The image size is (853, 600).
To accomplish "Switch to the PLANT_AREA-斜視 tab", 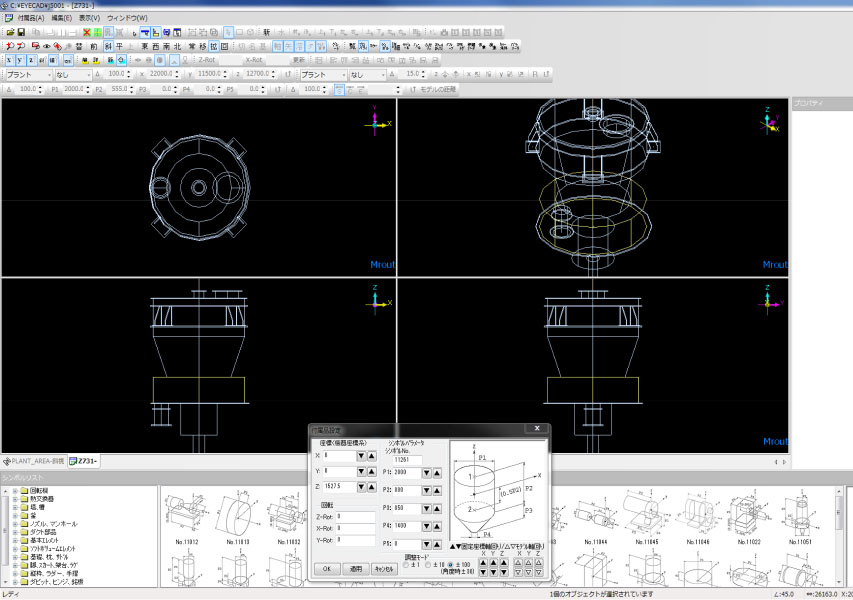I will (x=34, y=461).
